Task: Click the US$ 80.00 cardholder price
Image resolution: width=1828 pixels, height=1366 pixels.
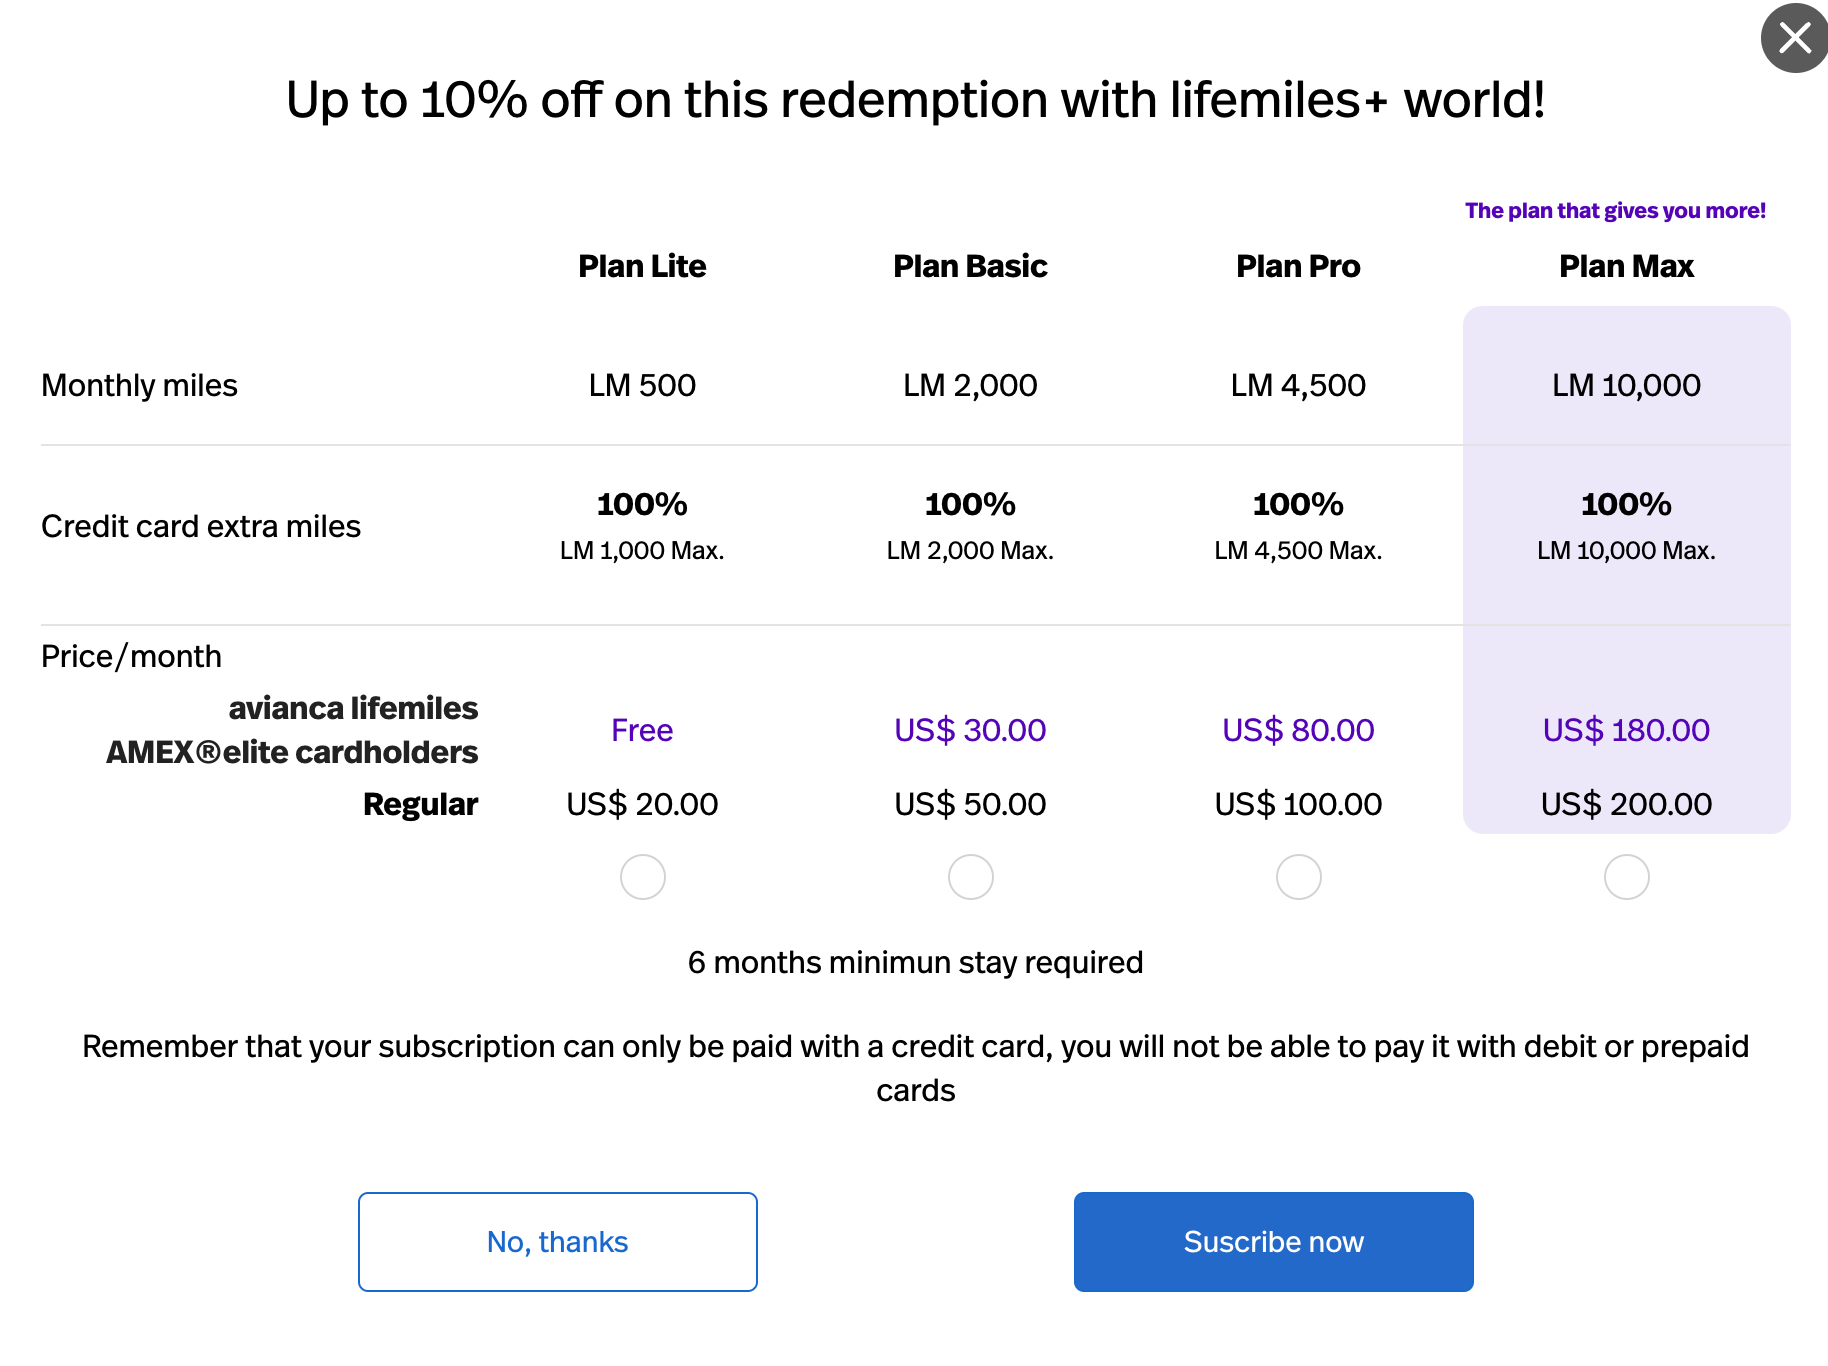Action: (1298, 730)
